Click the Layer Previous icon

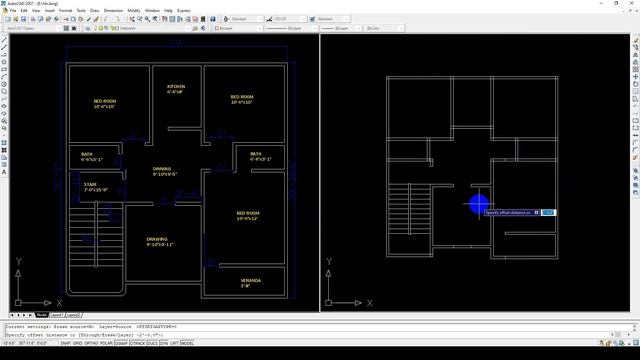pos(203,28)
